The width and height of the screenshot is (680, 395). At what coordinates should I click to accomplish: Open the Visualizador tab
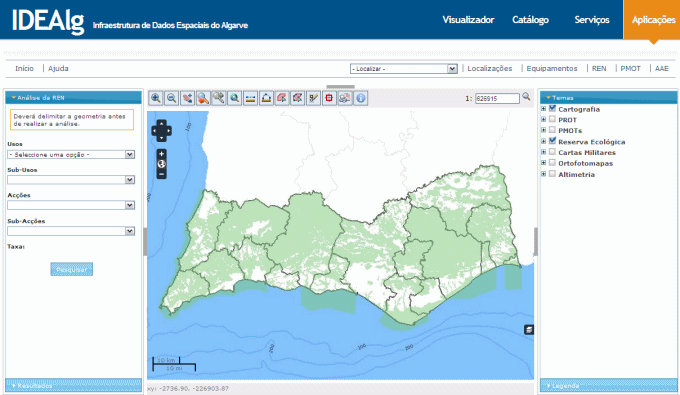click(x=468, y=20)
